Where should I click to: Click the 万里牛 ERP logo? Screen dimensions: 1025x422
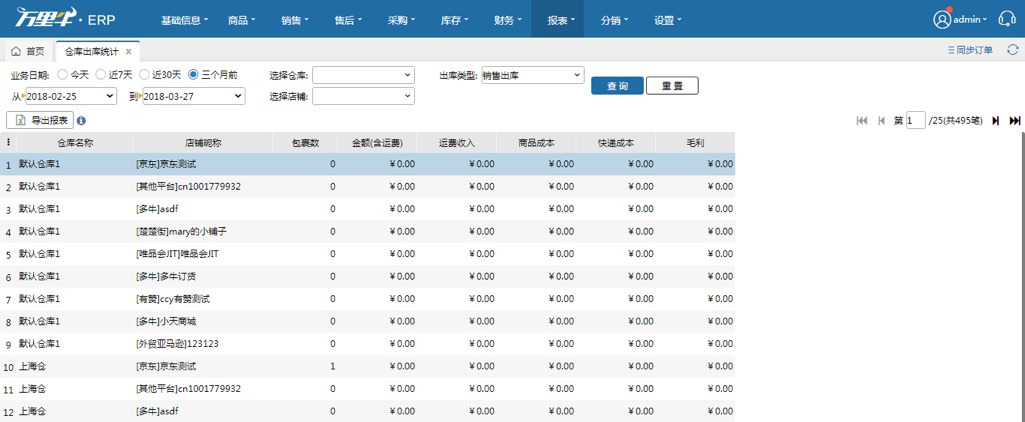[x=65, y=19]
